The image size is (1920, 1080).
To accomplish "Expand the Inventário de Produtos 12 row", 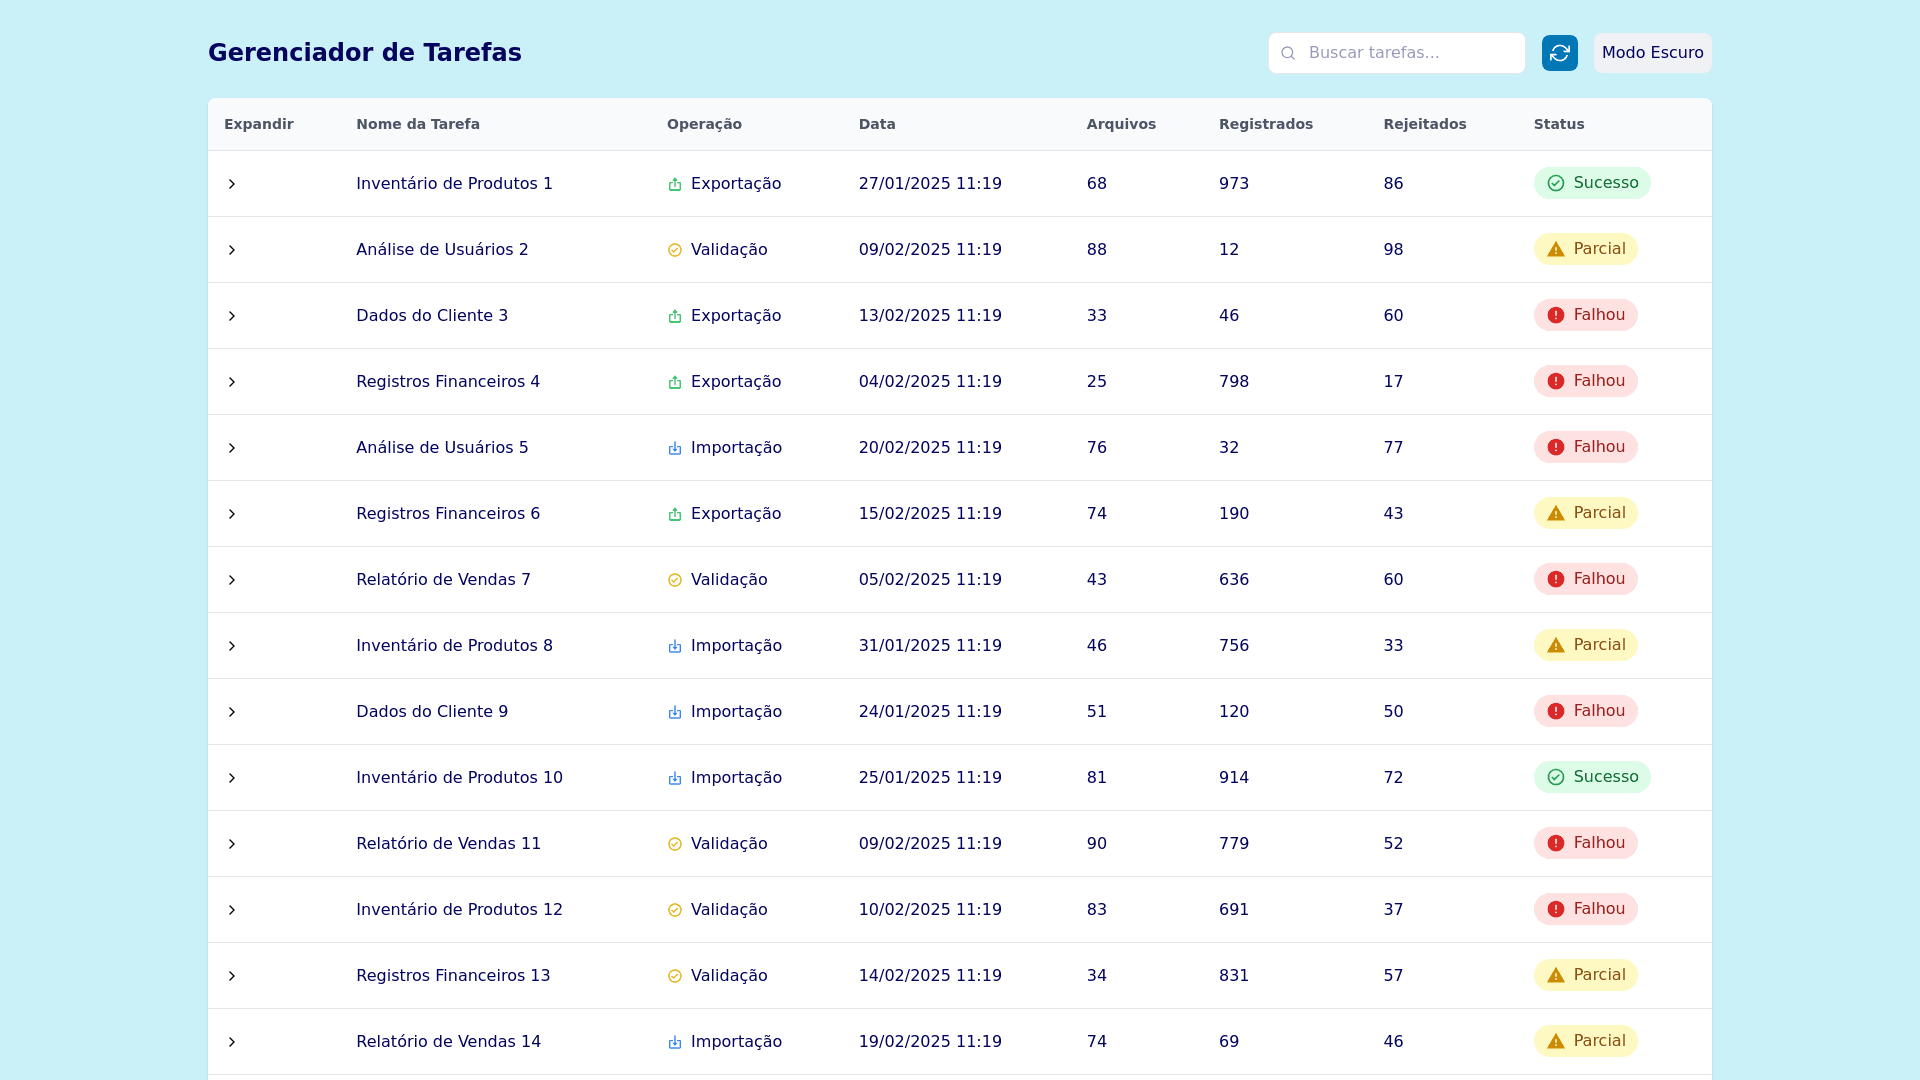I will pos(232,910).
